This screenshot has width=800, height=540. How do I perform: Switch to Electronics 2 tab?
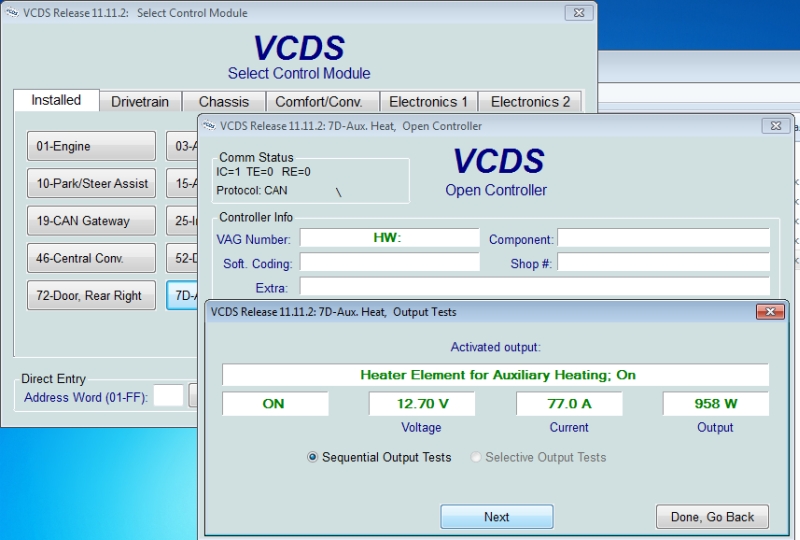pyautogui.click(x=530, y=102)
